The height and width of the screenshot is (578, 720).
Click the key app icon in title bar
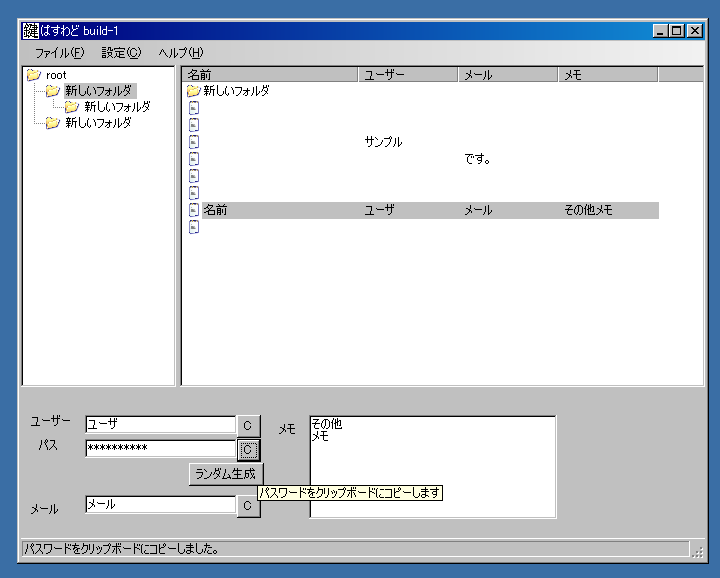31,31
